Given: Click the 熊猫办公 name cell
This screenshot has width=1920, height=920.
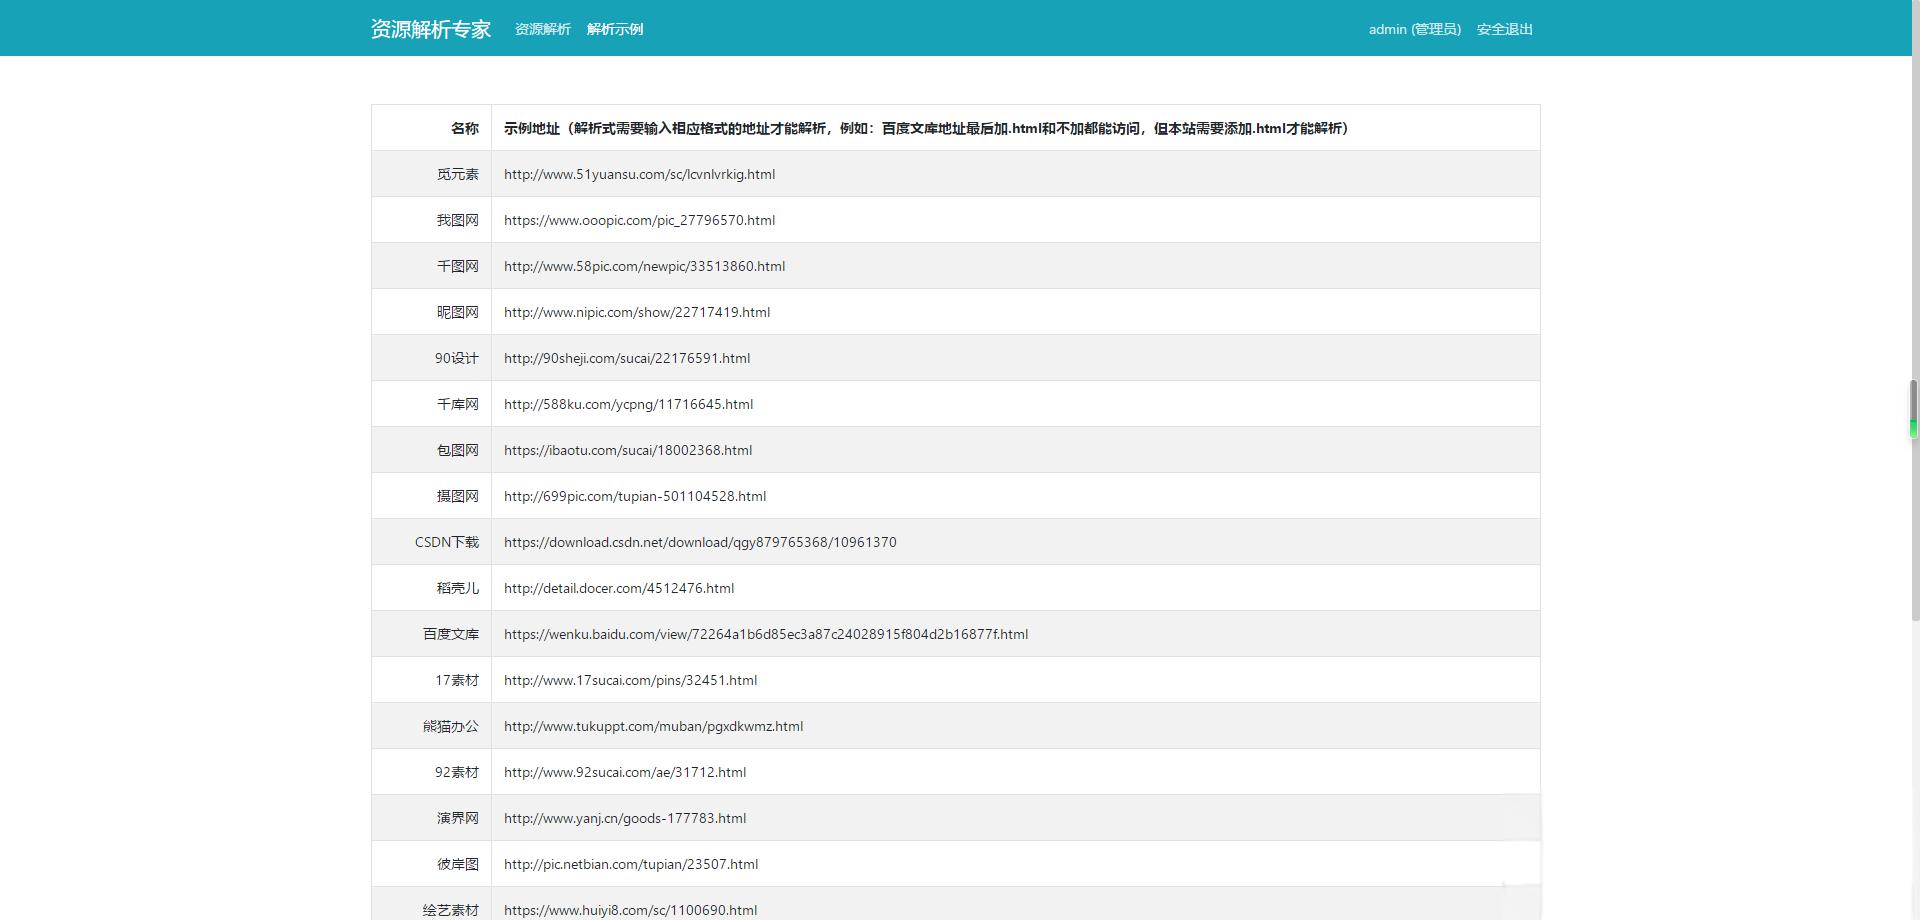Looking at the screenshot, I should 431,726.
